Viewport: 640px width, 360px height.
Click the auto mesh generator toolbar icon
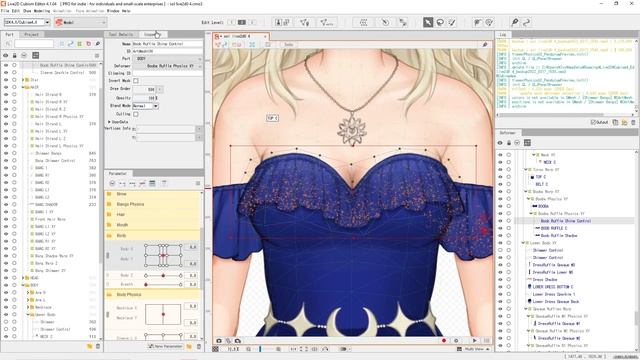pyautogui.click(x=328, y=22)
